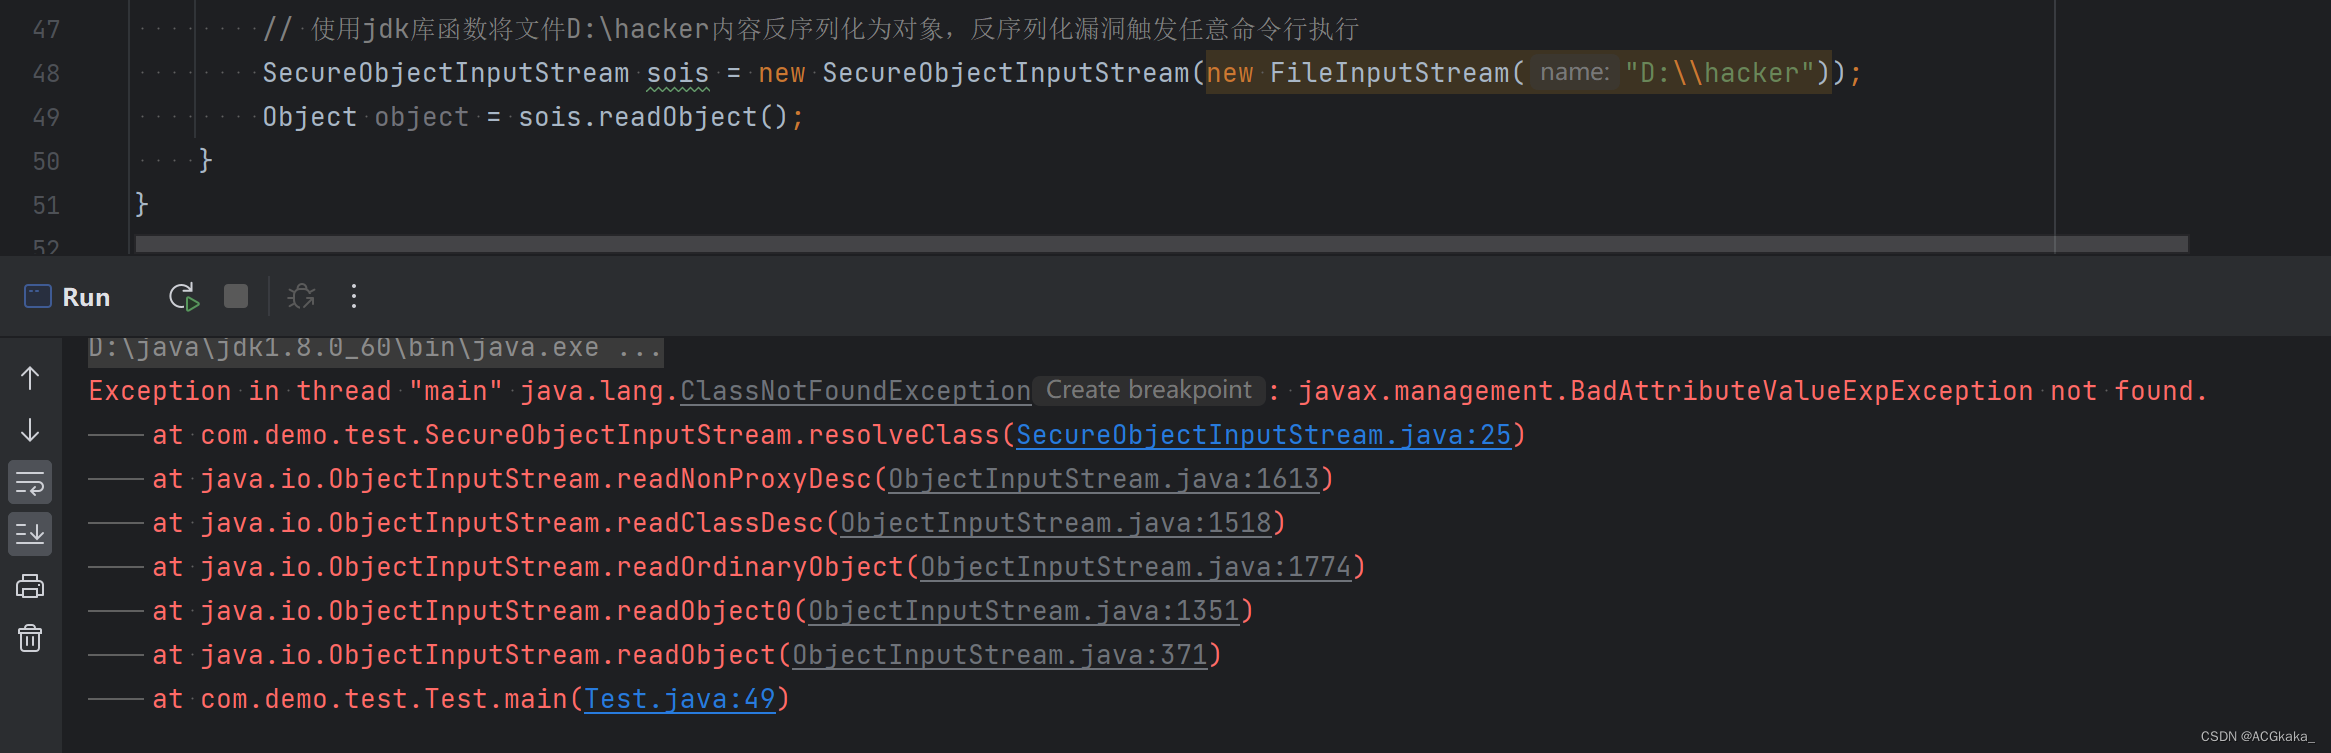Open the Run toolbar more options menu
The width and height of the screenshot is (2331, 753).
pos(354,296)
